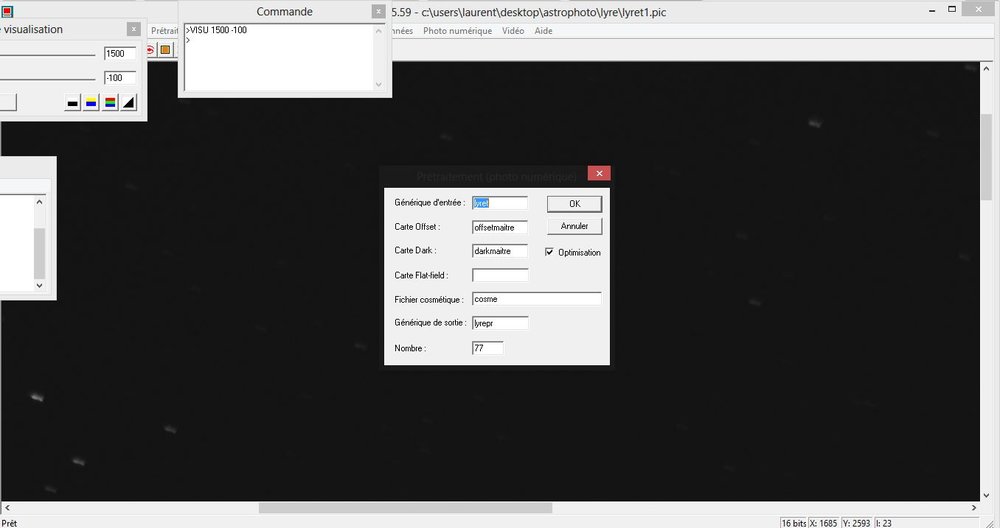Click the red application icon in title bar
This screenshot has height=528, width=1000.
point(7,11)
